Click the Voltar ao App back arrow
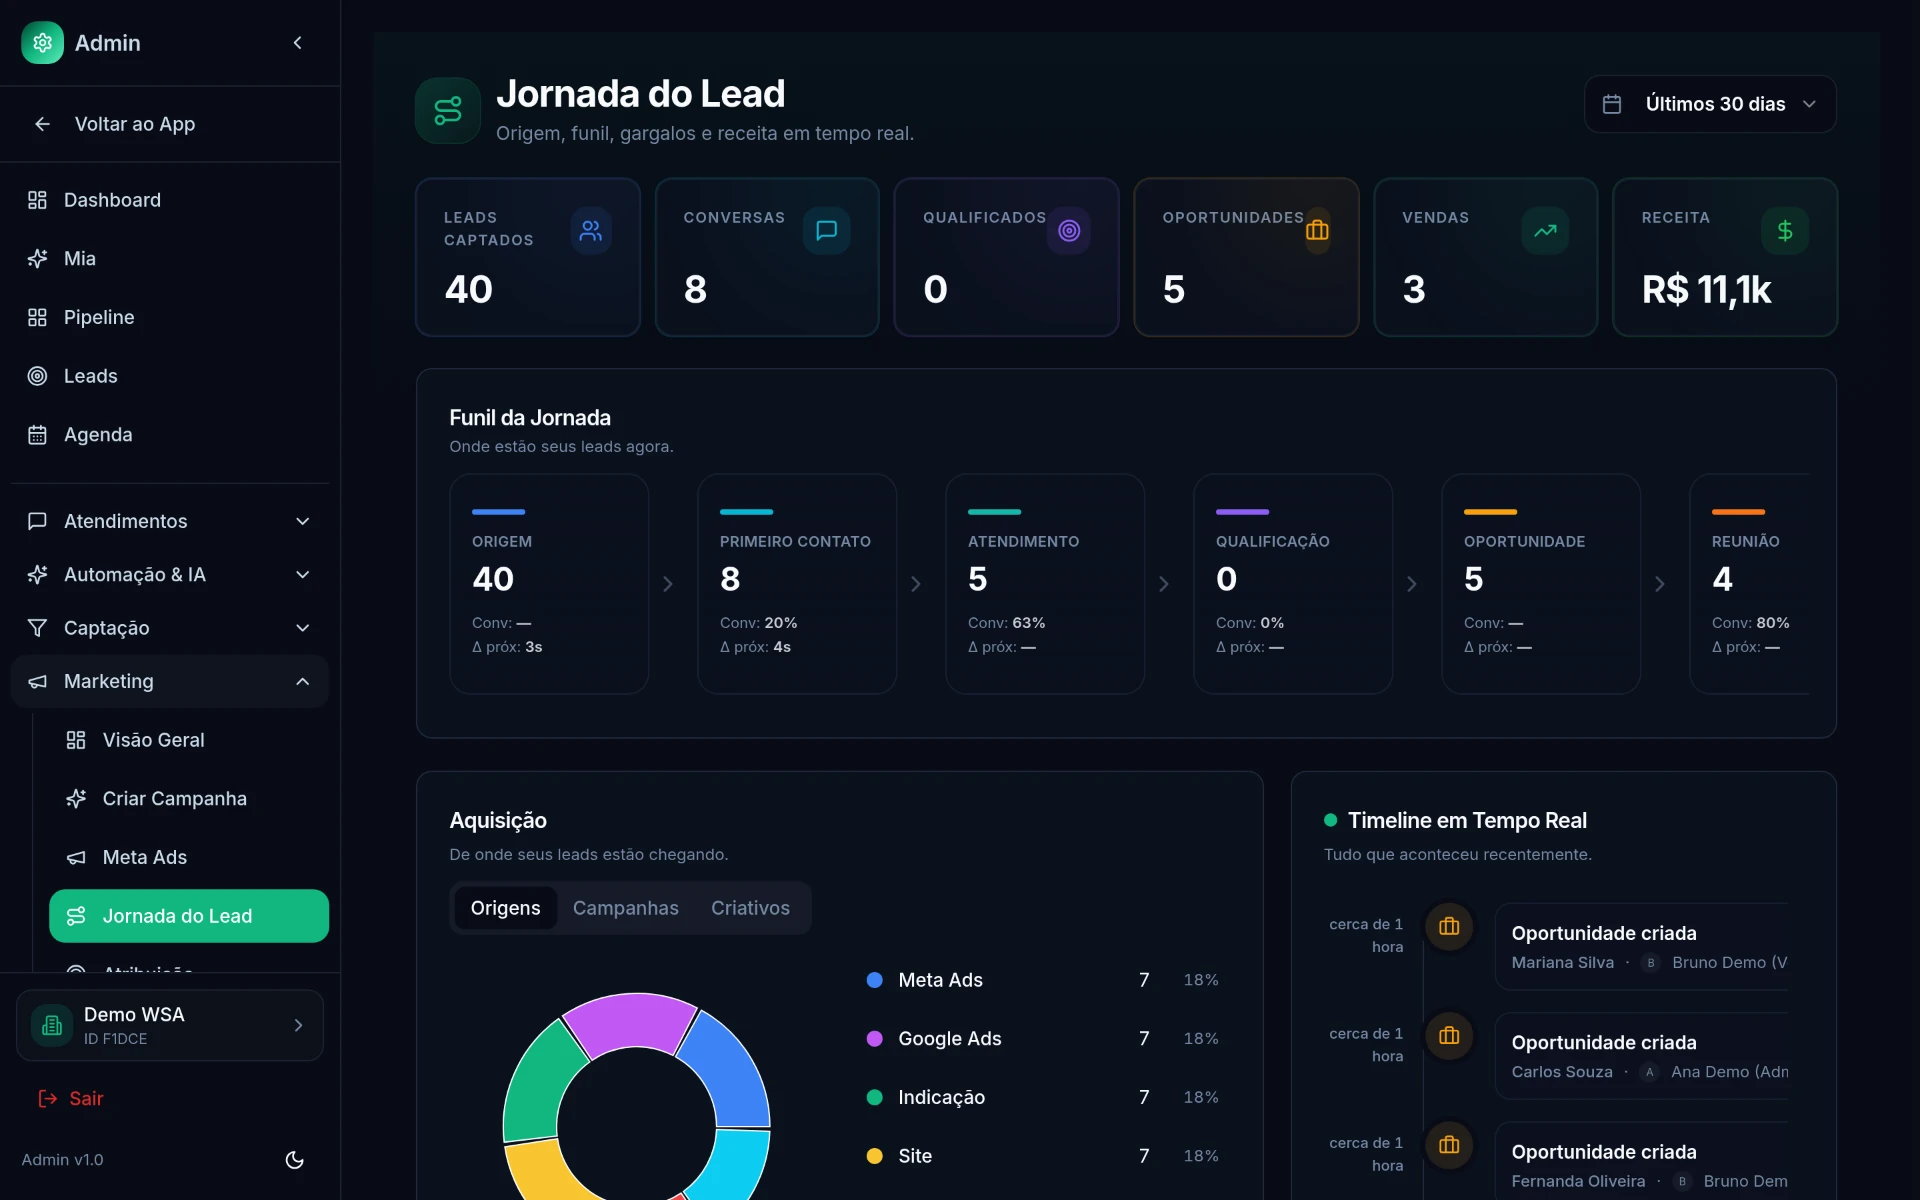Screen dimensions: 1920x1200 (42, 124)
